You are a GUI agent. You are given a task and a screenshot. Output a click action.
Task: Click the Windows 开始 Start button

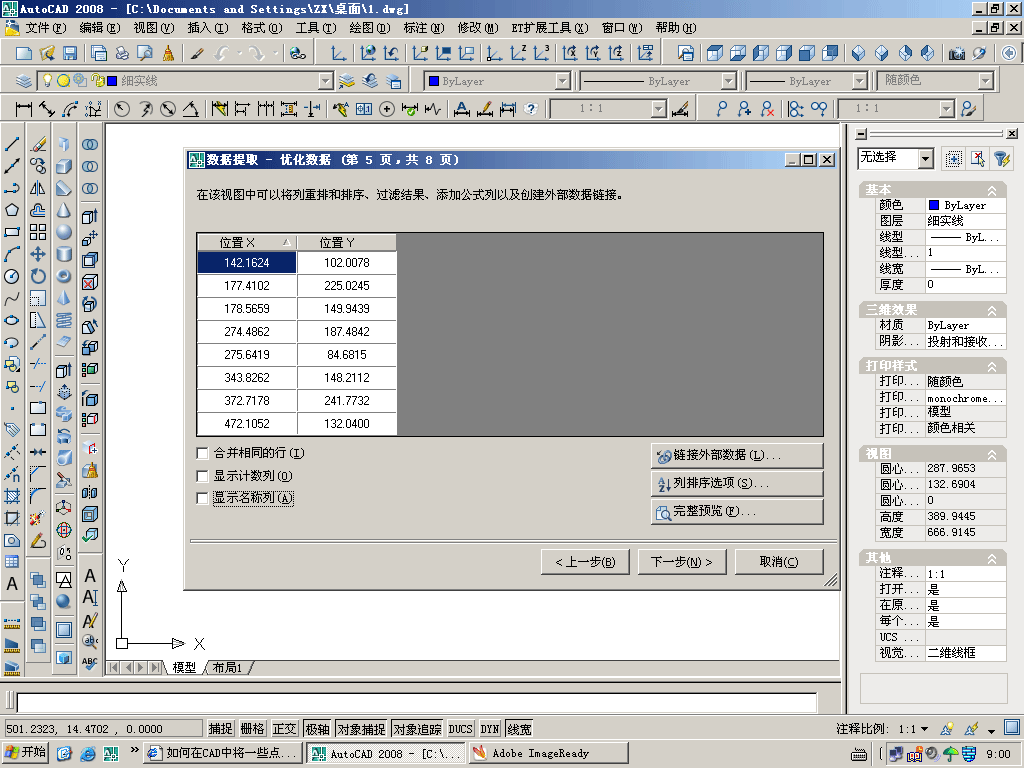[26, 753]
